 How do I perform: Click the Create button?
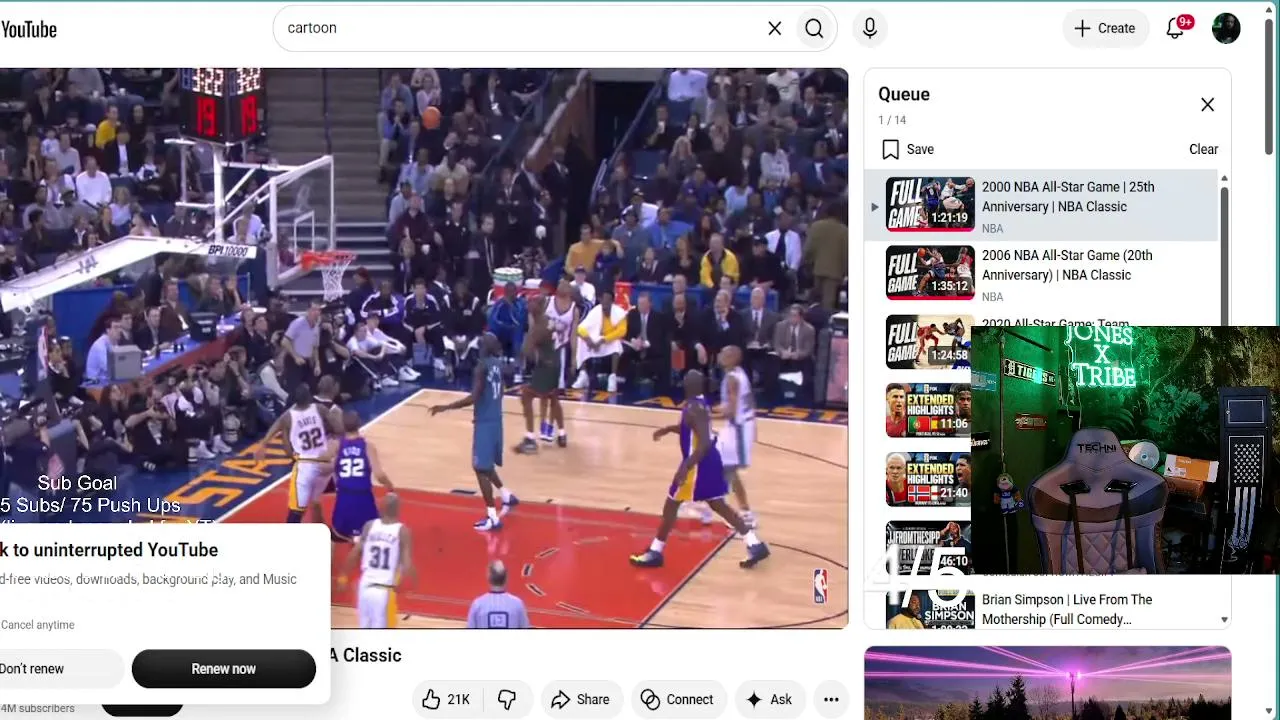click(x=1104, y=29)
